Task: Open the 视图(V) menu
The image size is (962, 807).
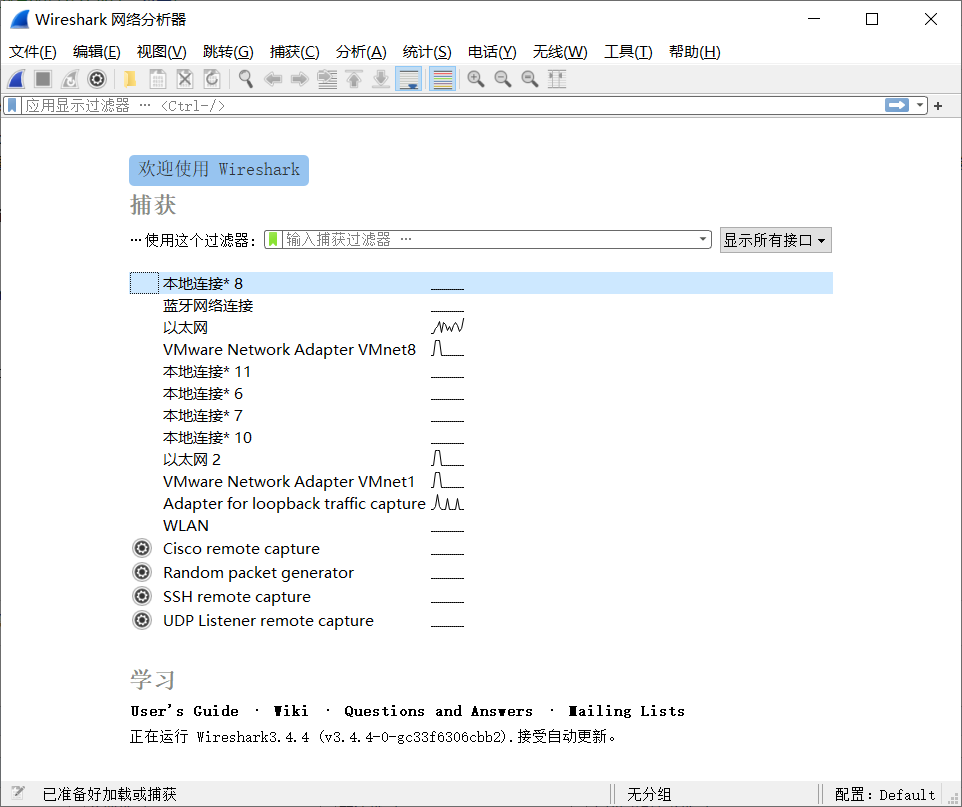Action: (161, 52)
